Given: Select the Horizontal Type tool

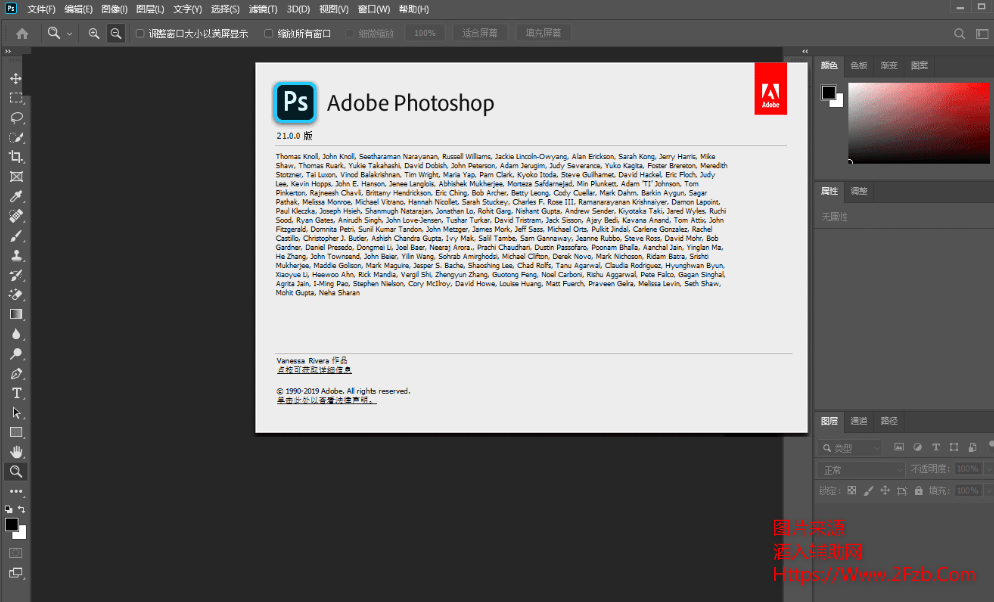Looking at the screenshot, I should pos(16,393).
